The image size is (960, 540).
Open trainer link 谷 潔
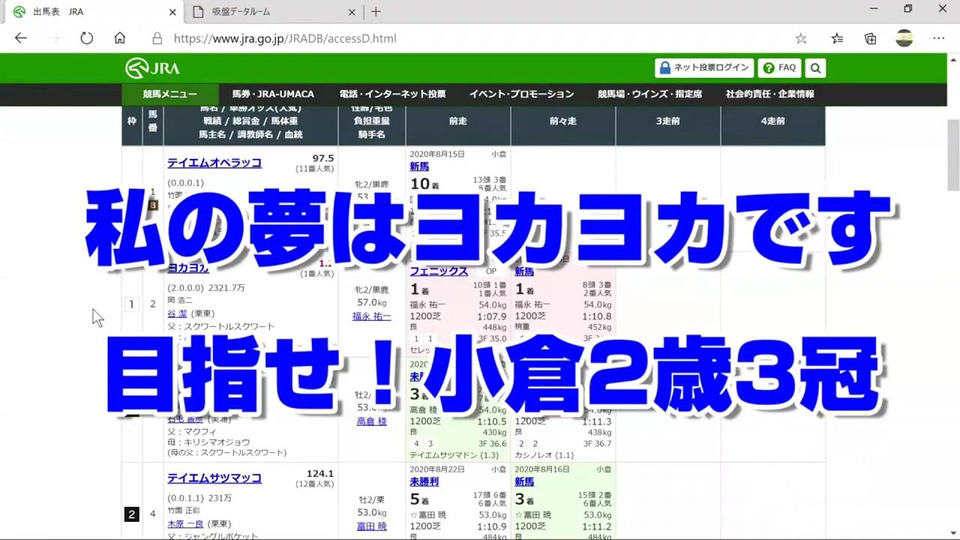[x=177, y=313]
